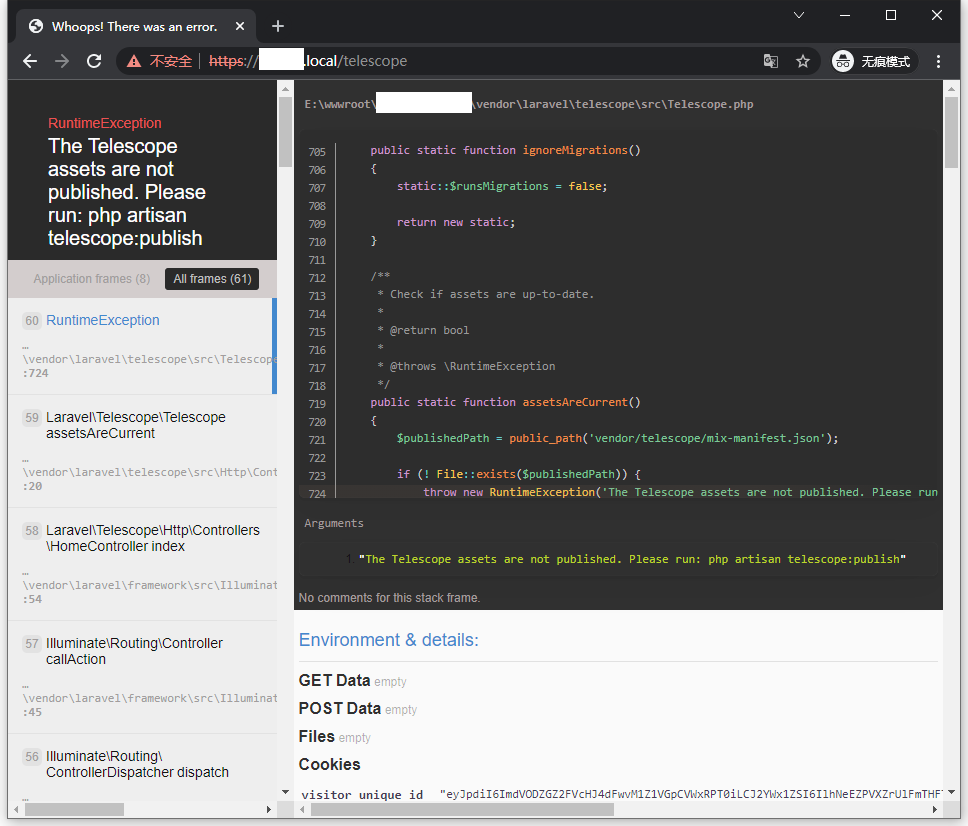968x826 pixels.
Task: Select the All frames (61) tab
Action: (x=212, y=279)
